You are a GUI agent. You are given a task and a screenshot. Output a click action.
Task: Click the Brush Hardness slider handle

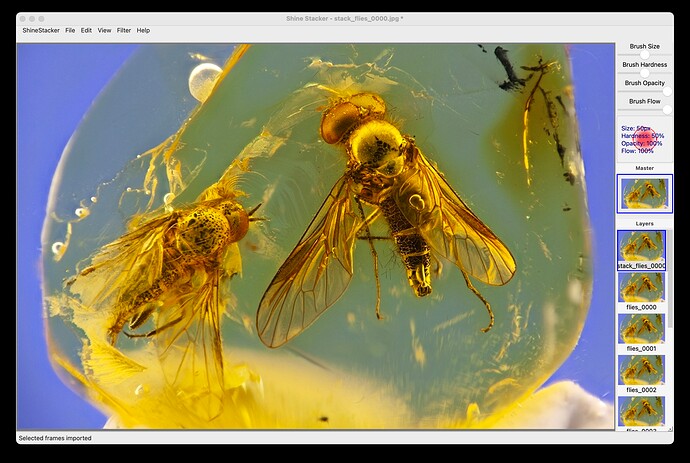coord(645,73)
